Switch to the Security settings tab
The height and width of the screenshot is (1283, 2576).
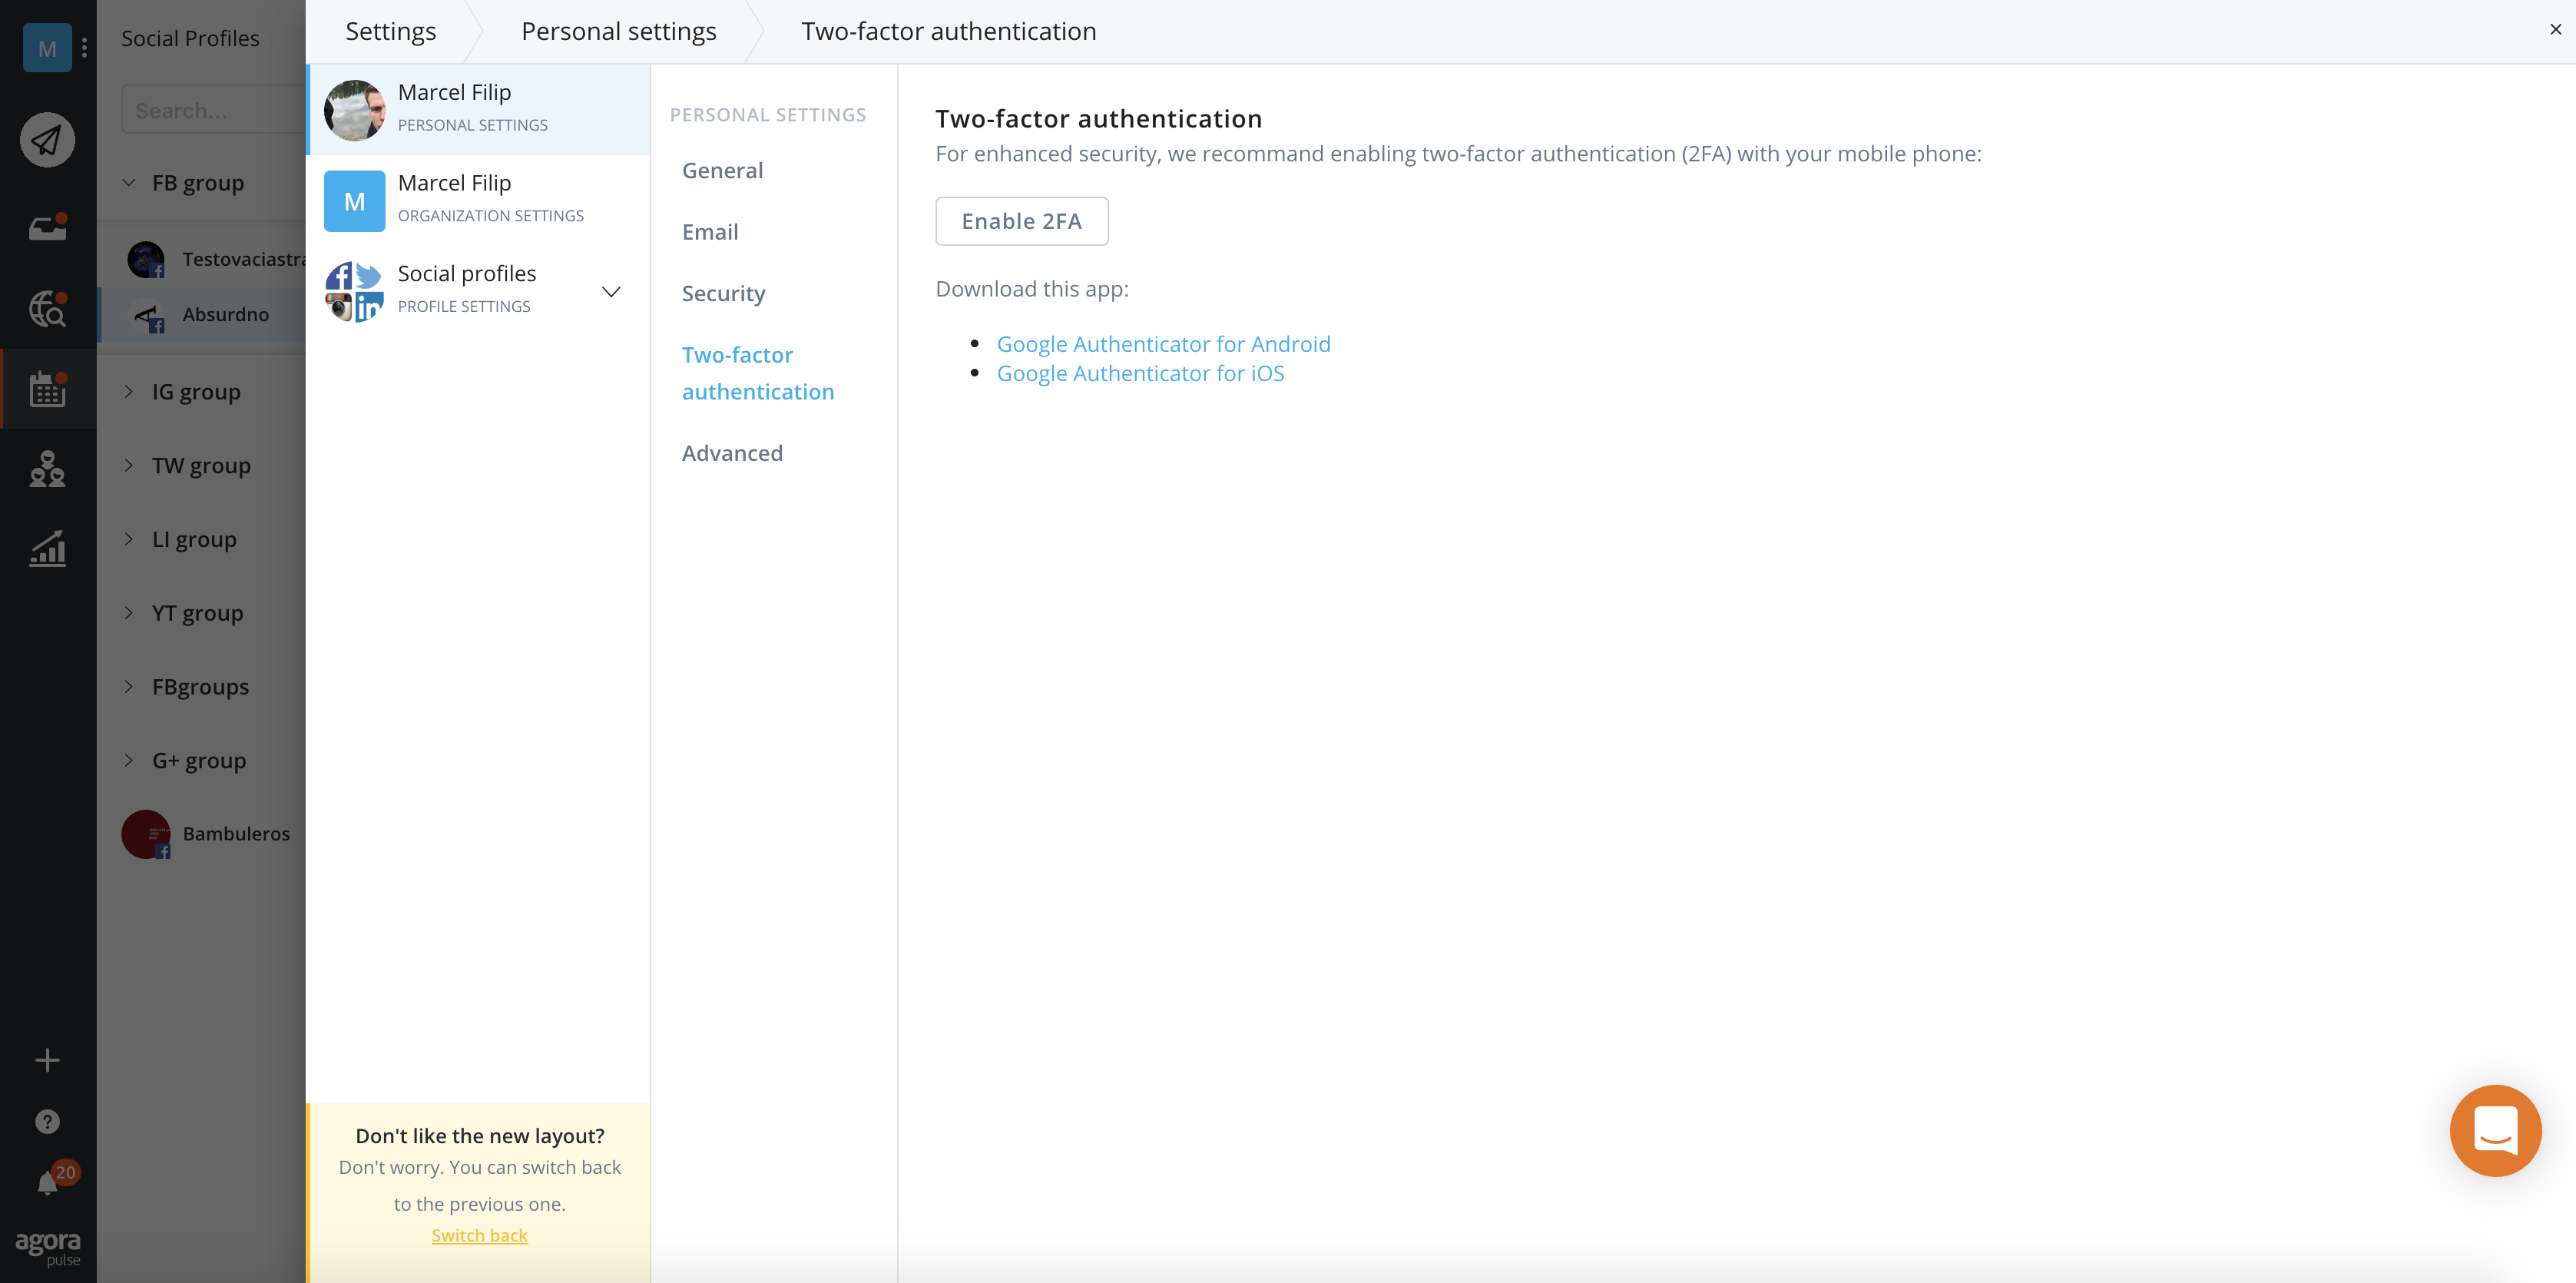pyautogui.click(x=723, y=293)
